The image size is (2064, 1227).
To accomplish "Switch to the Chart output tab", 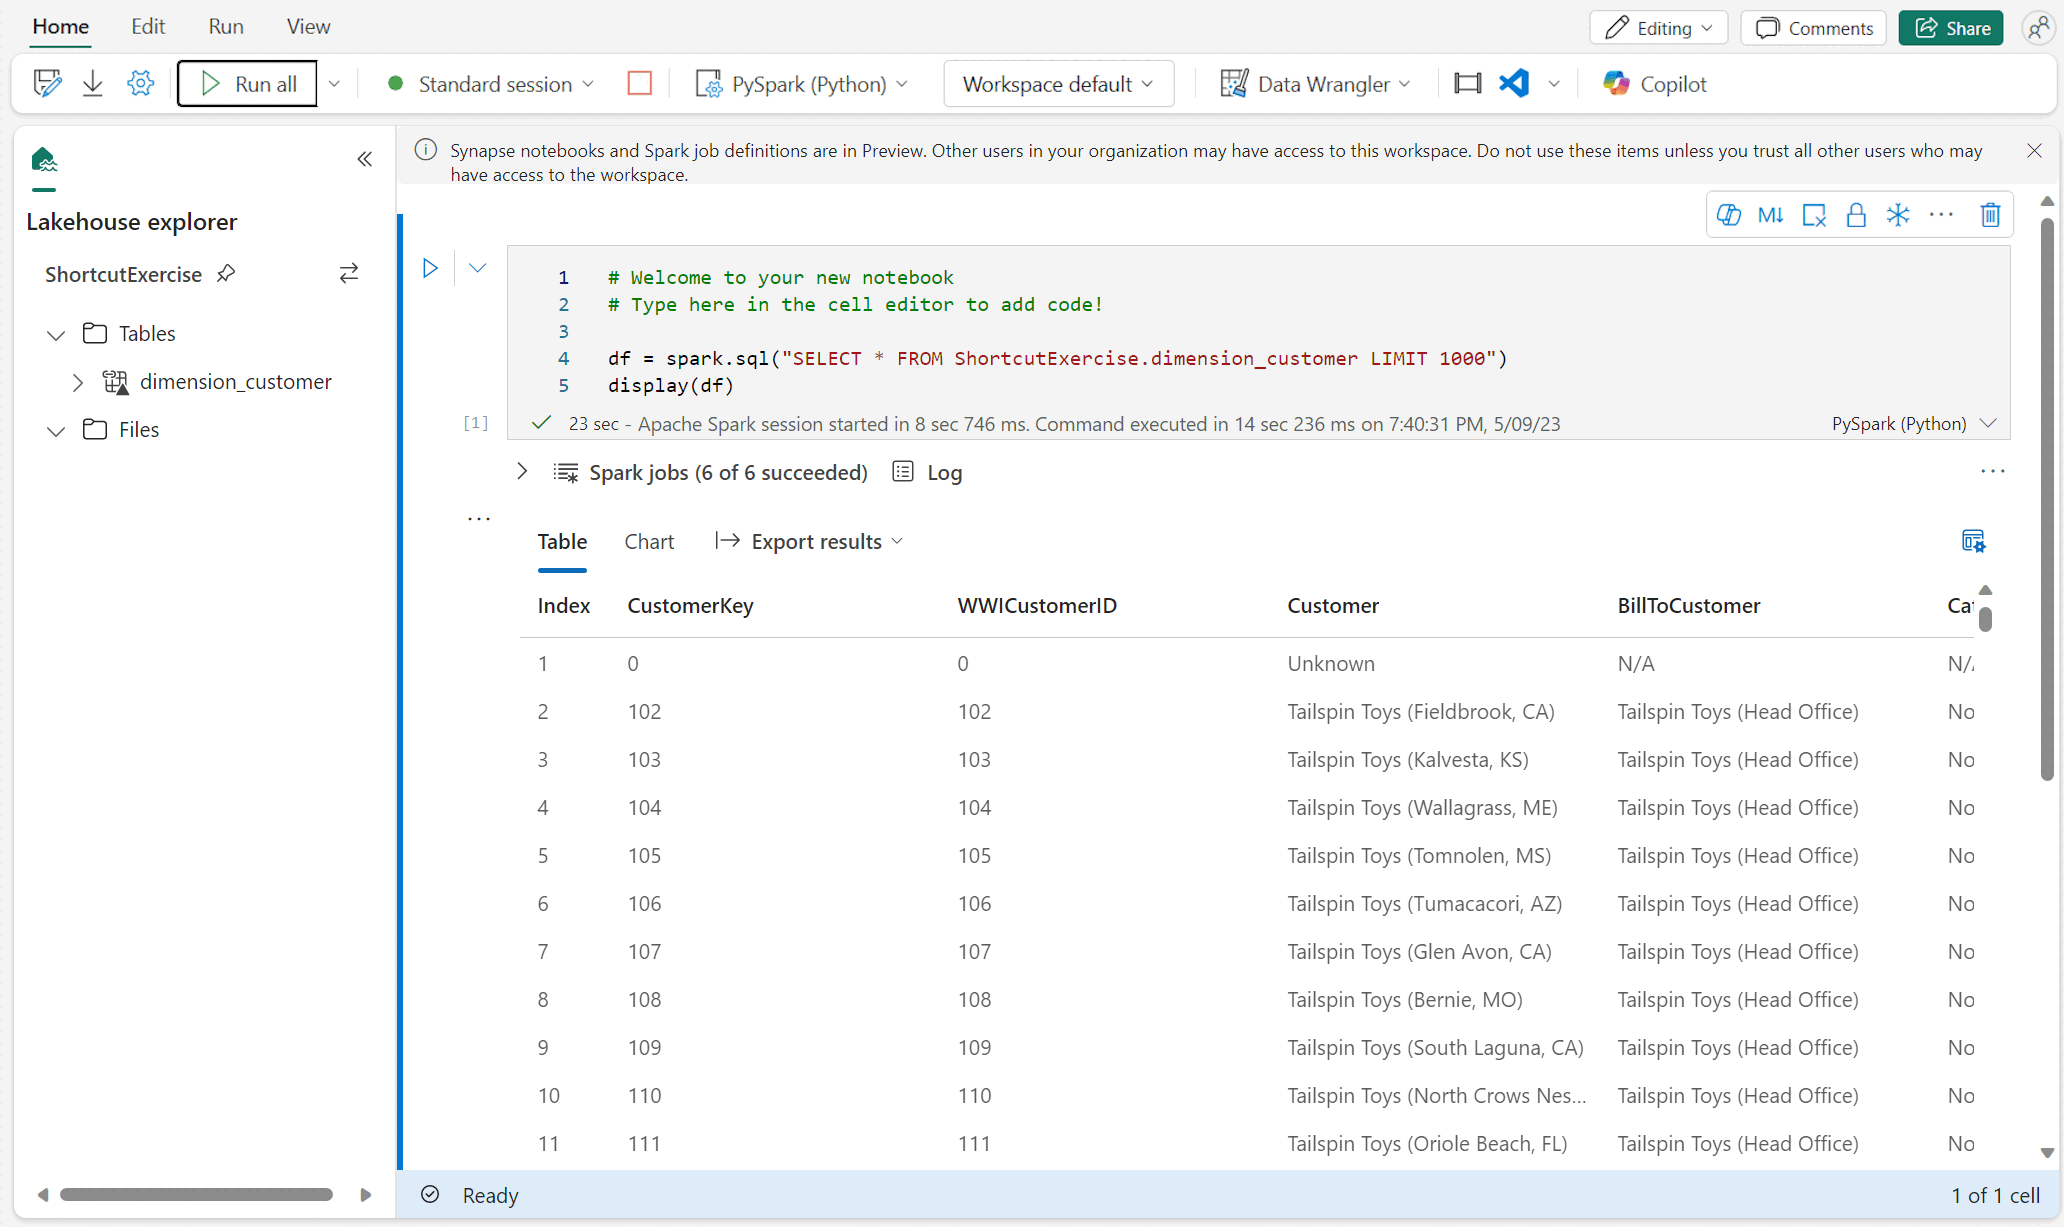I will coord(649,542).
